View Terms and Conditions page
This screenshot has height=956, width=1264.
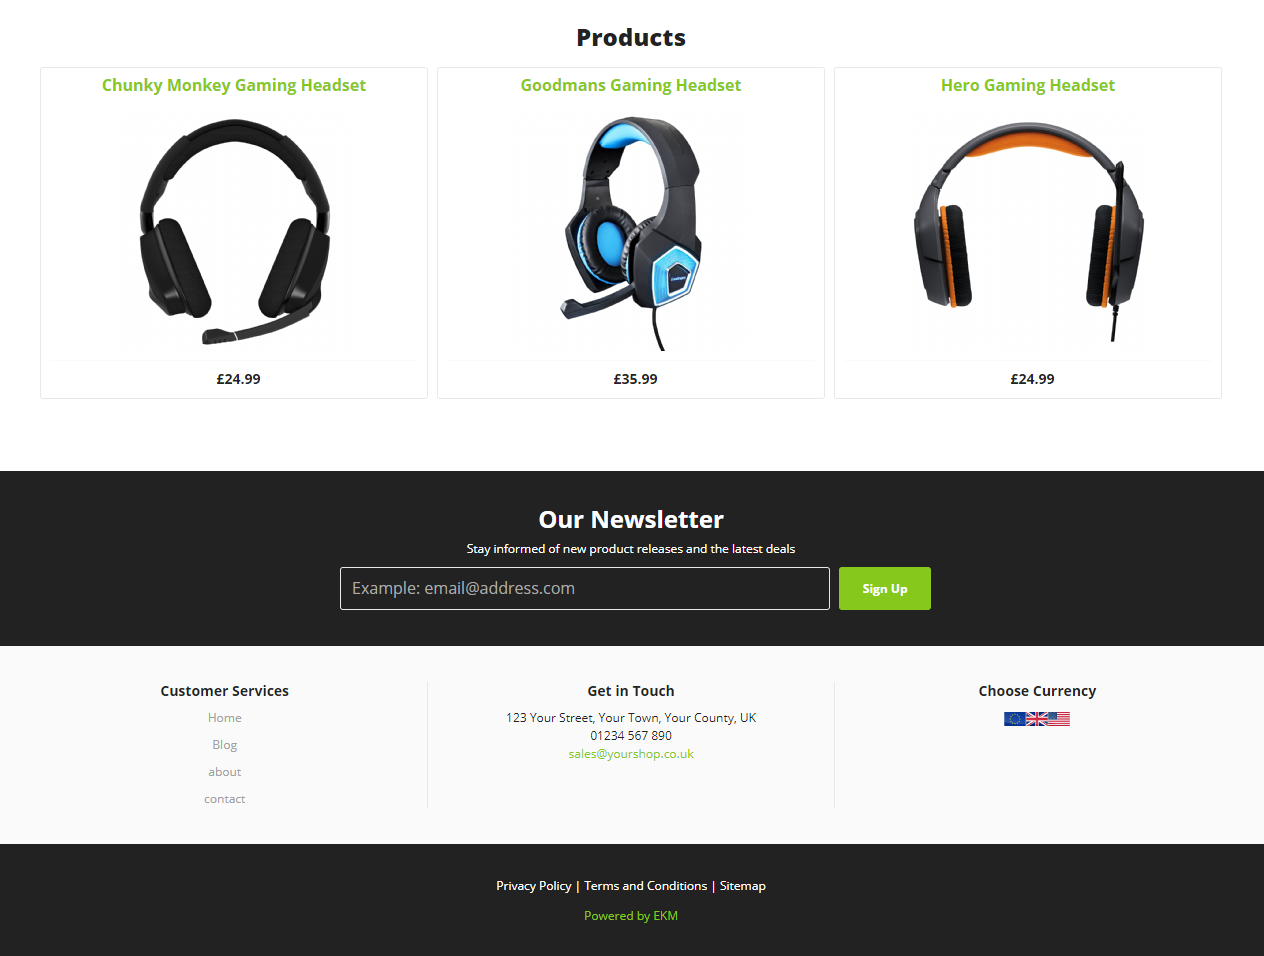click(x=646, y=886)
